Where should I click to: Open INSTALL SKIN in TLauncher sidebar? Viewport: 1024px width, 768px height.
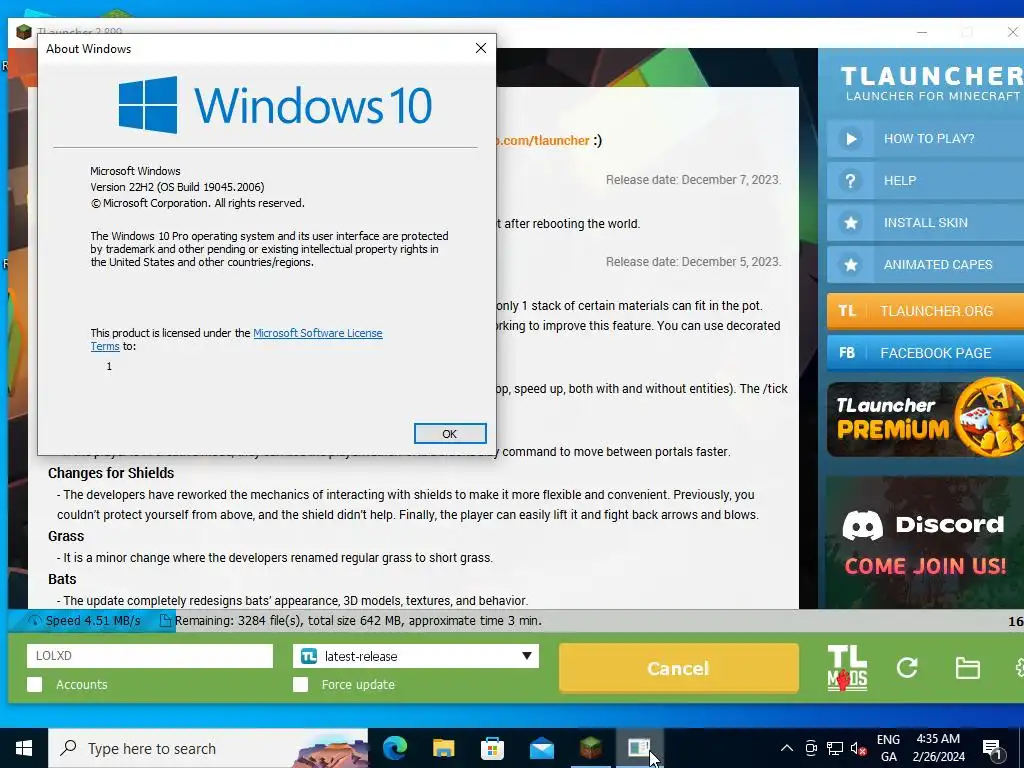tap(925, 223)
